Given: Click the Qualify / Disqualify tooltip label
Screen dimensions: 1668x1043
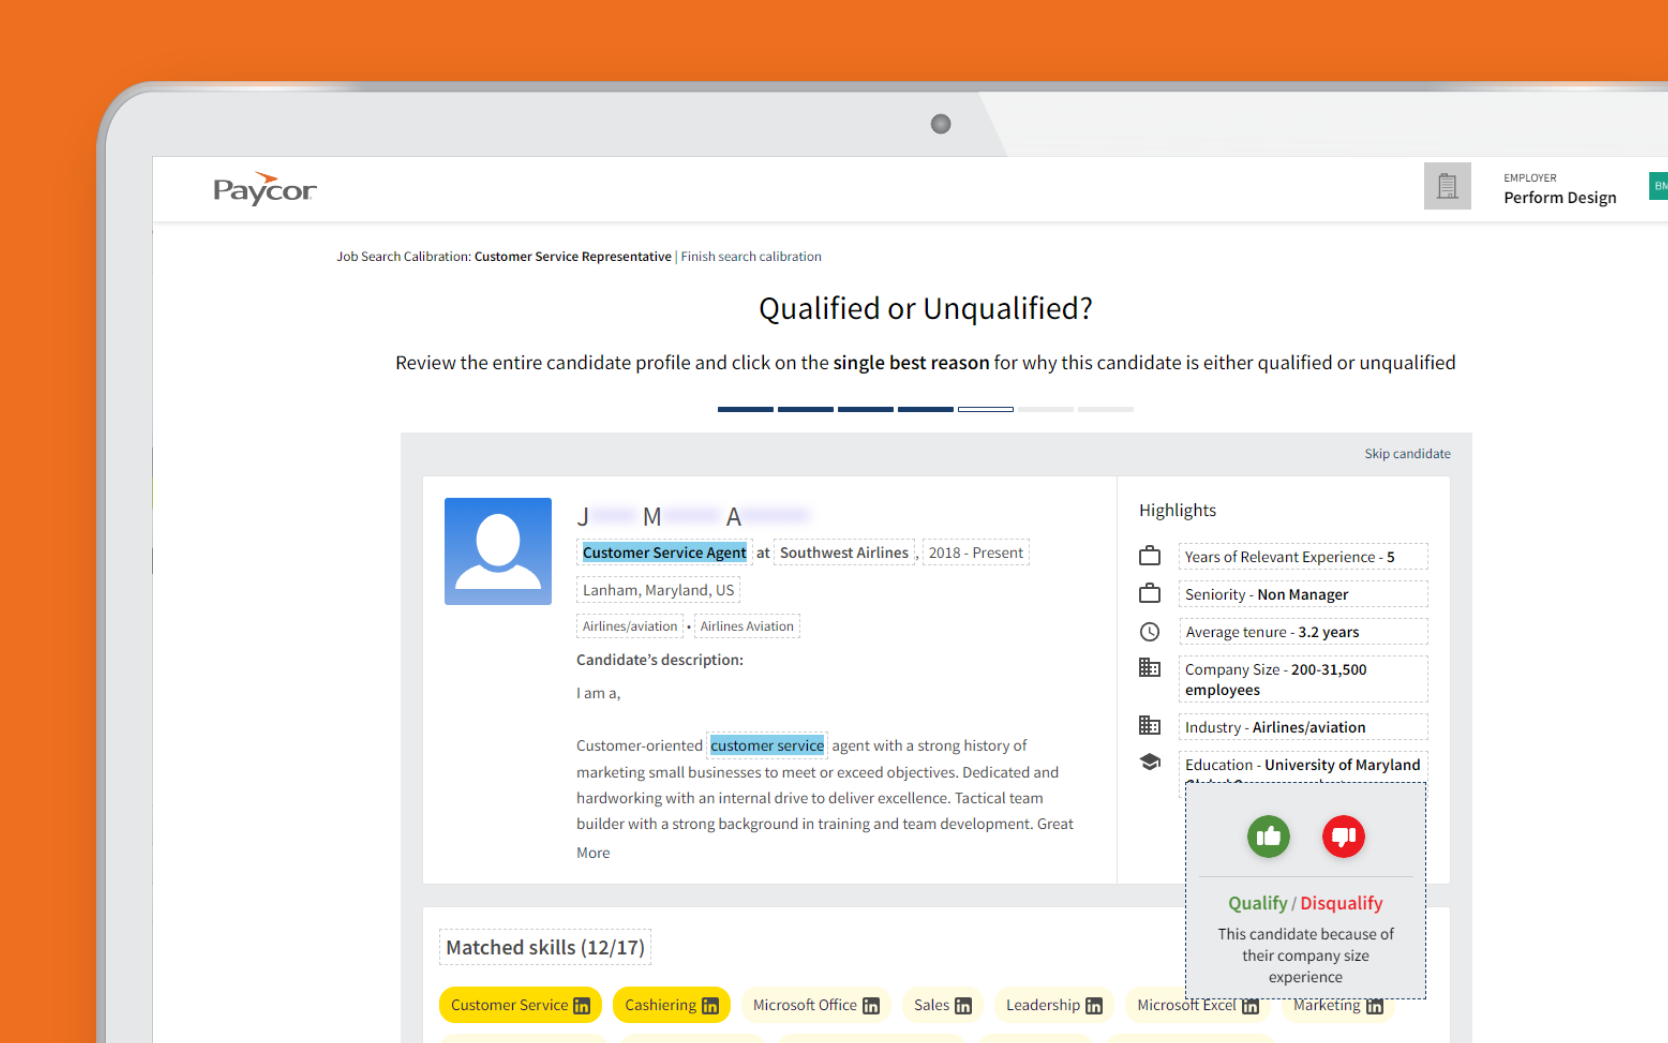Looking at the screenshot, I should 1305,903.
